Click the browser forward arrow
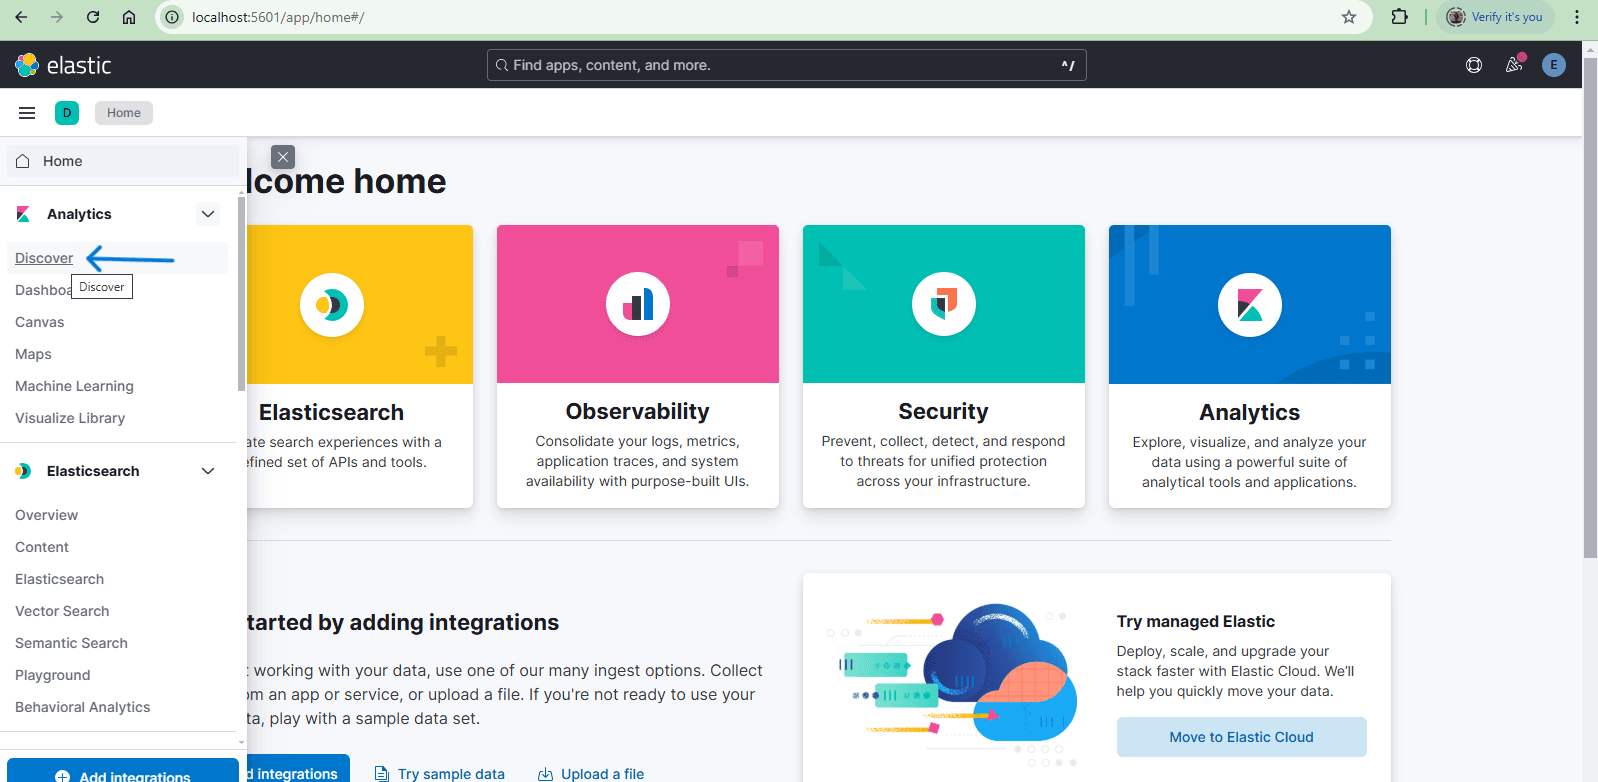1598x782 pixels. [x=57, y=17]
